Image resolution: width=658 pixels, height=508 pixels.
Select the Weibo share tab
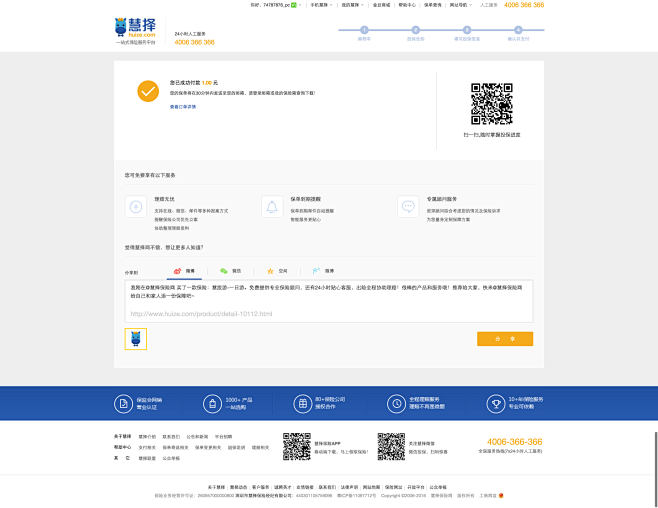click(x=183, y=271)
